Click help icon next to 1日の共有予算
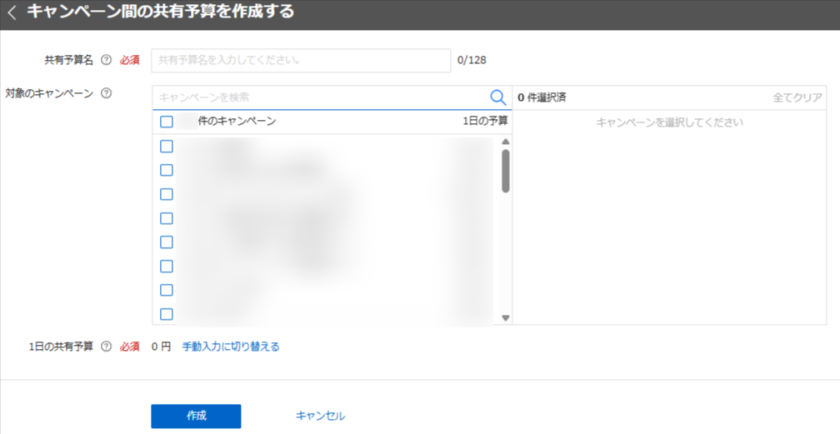The width and height of the screenshot is (840, 434). pos(106,347)
